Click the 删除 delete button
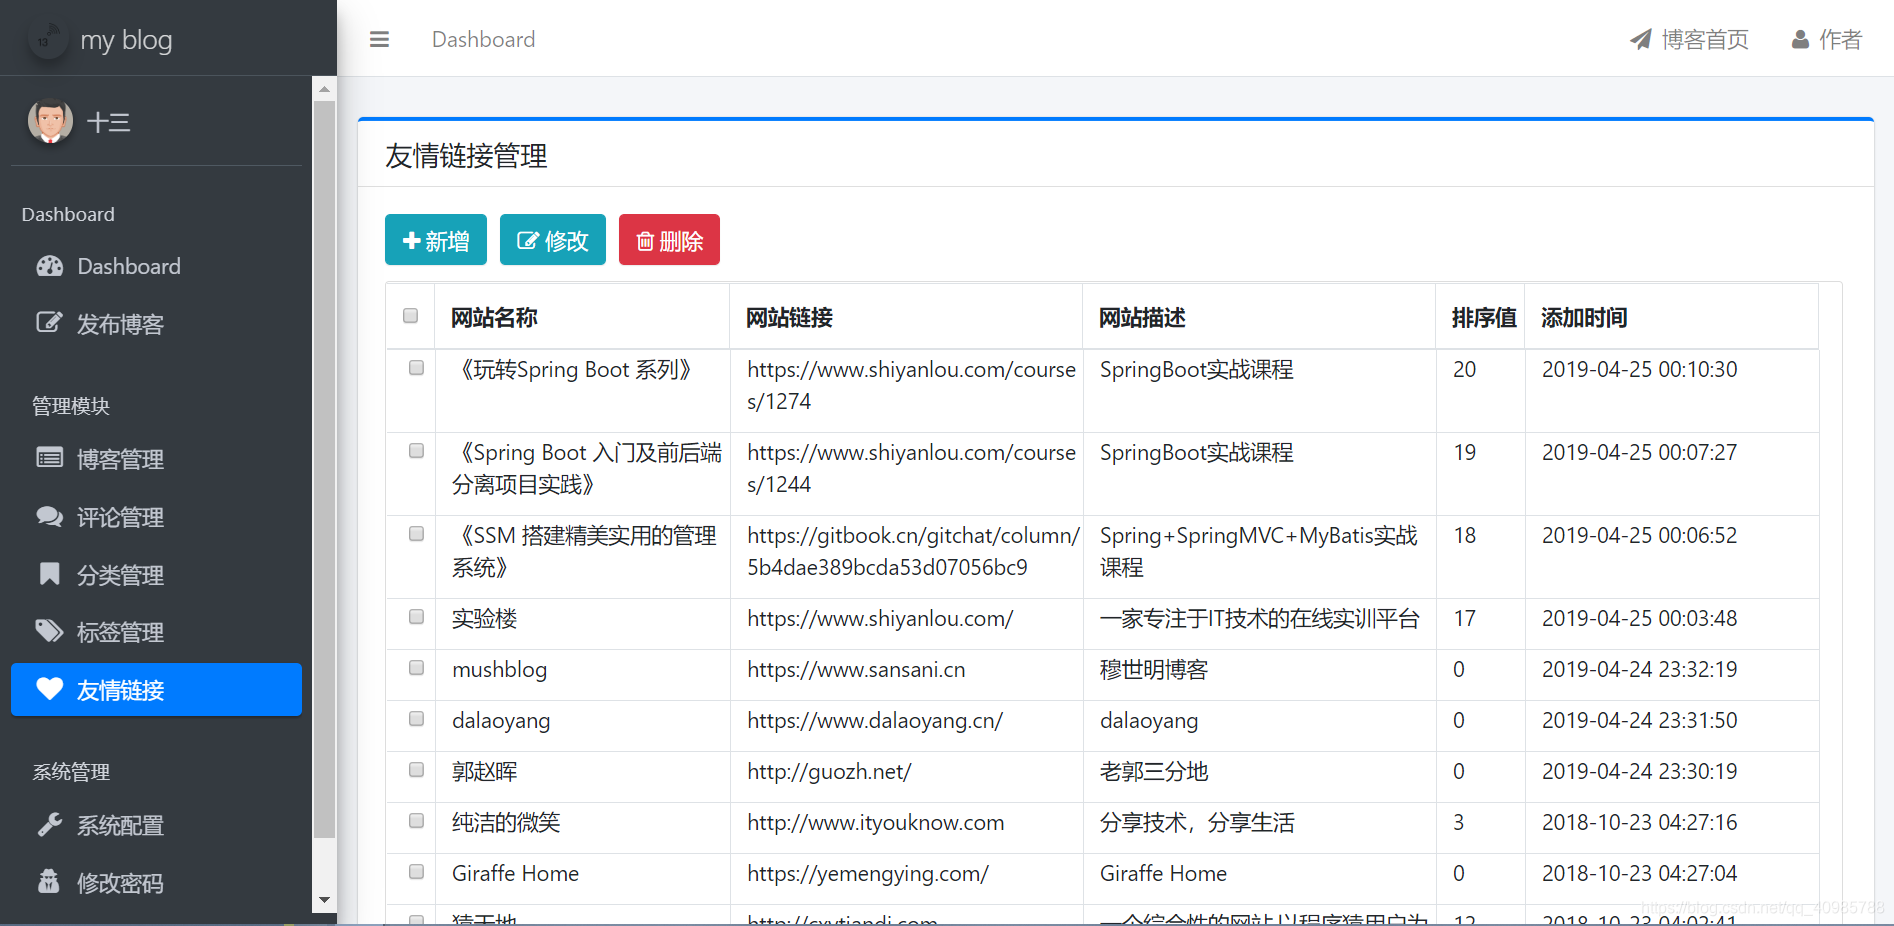The image size is (1894, 926). (x=669, y=240)
